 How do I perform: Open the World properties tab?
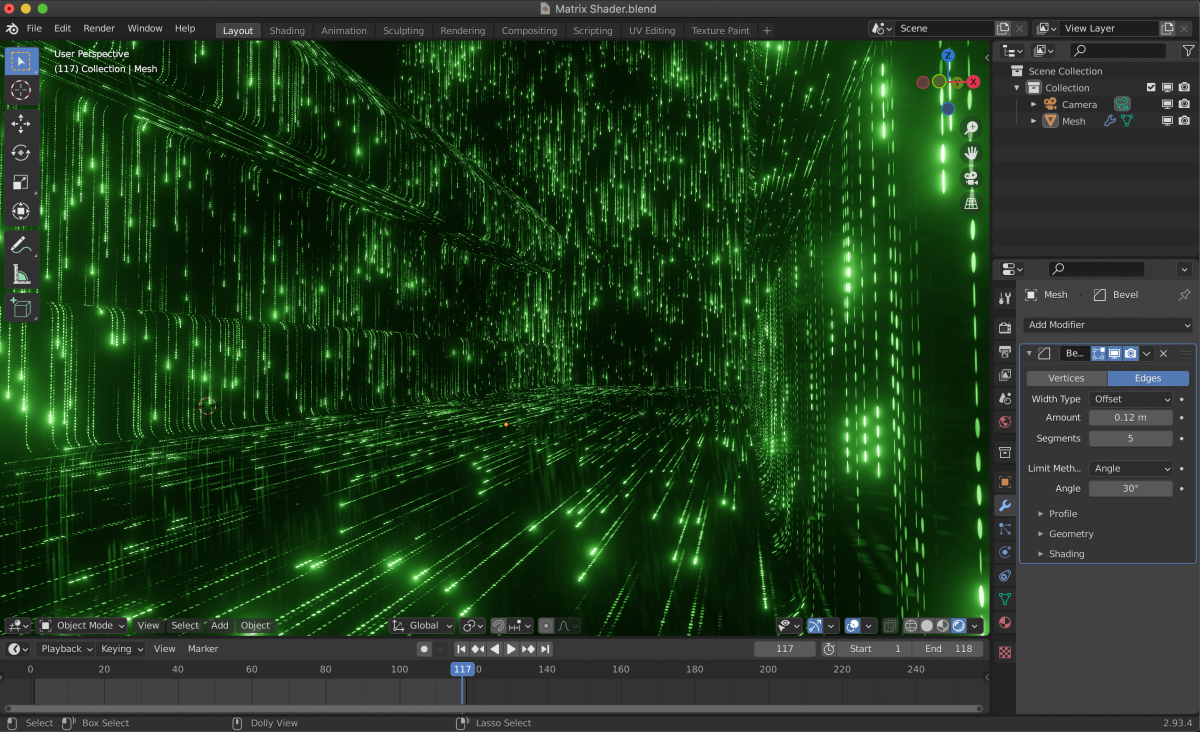click(1005, 422)
